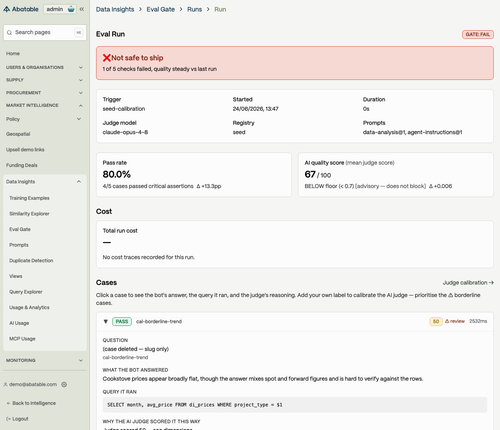The height and width of the screenshot is (430, 500).
Task: Click the admin avatar icon
Action: pos(71,9)
